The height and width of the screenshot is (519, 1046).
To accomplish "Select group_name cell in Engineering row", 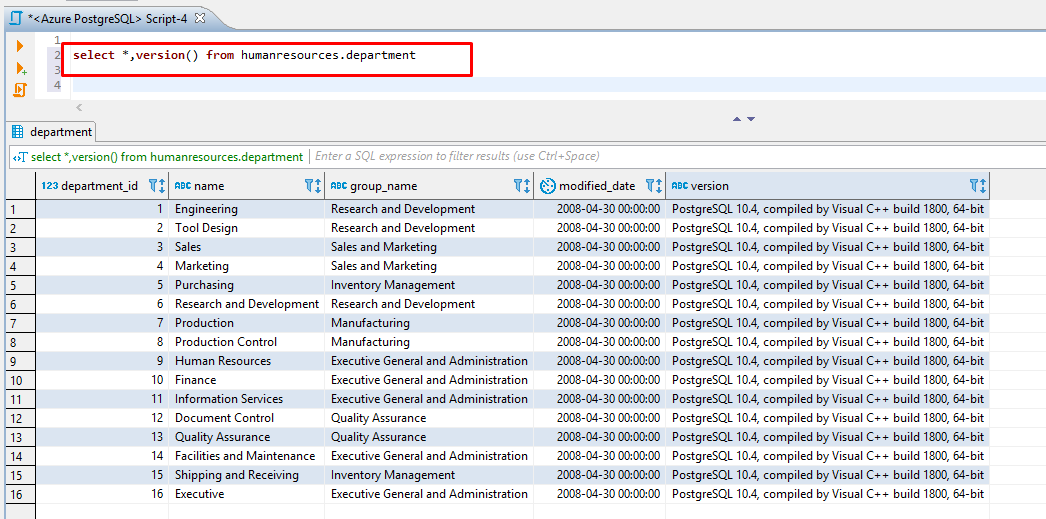I will pos(429,209).
